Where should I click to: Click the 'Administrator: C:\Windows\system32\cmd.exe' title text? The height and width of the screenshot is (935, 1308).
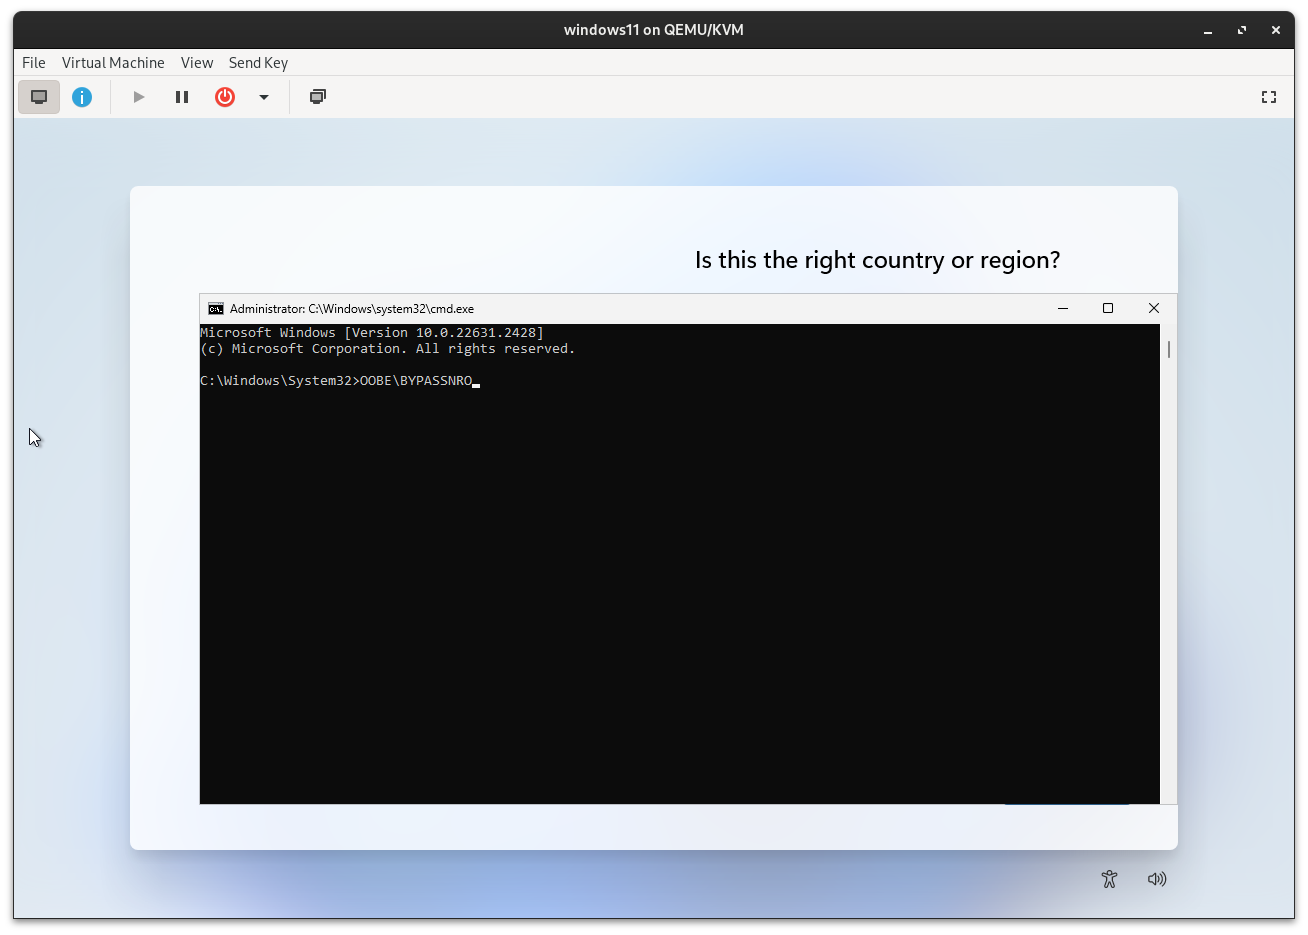352,309
